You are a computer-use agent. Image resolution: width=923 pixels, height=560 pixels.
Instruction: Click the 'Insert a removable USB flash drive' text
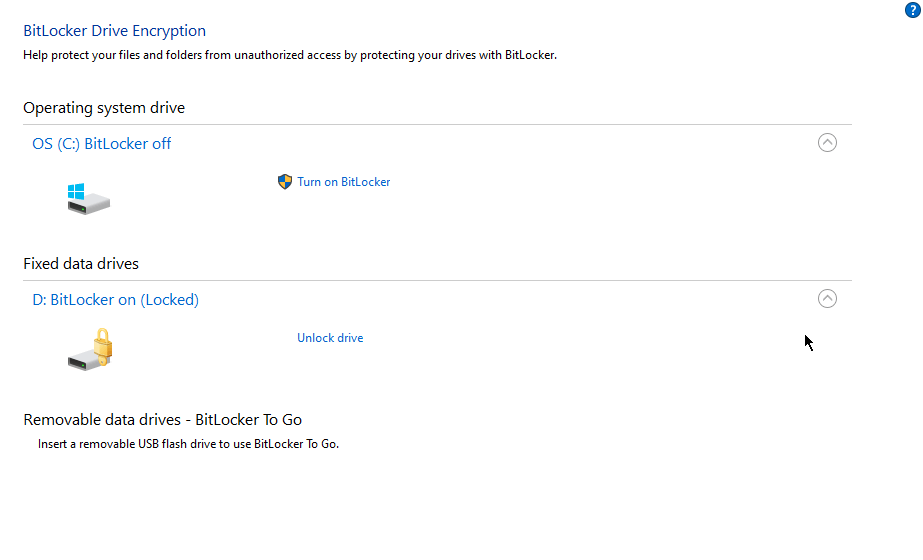(x=188, y=444)
